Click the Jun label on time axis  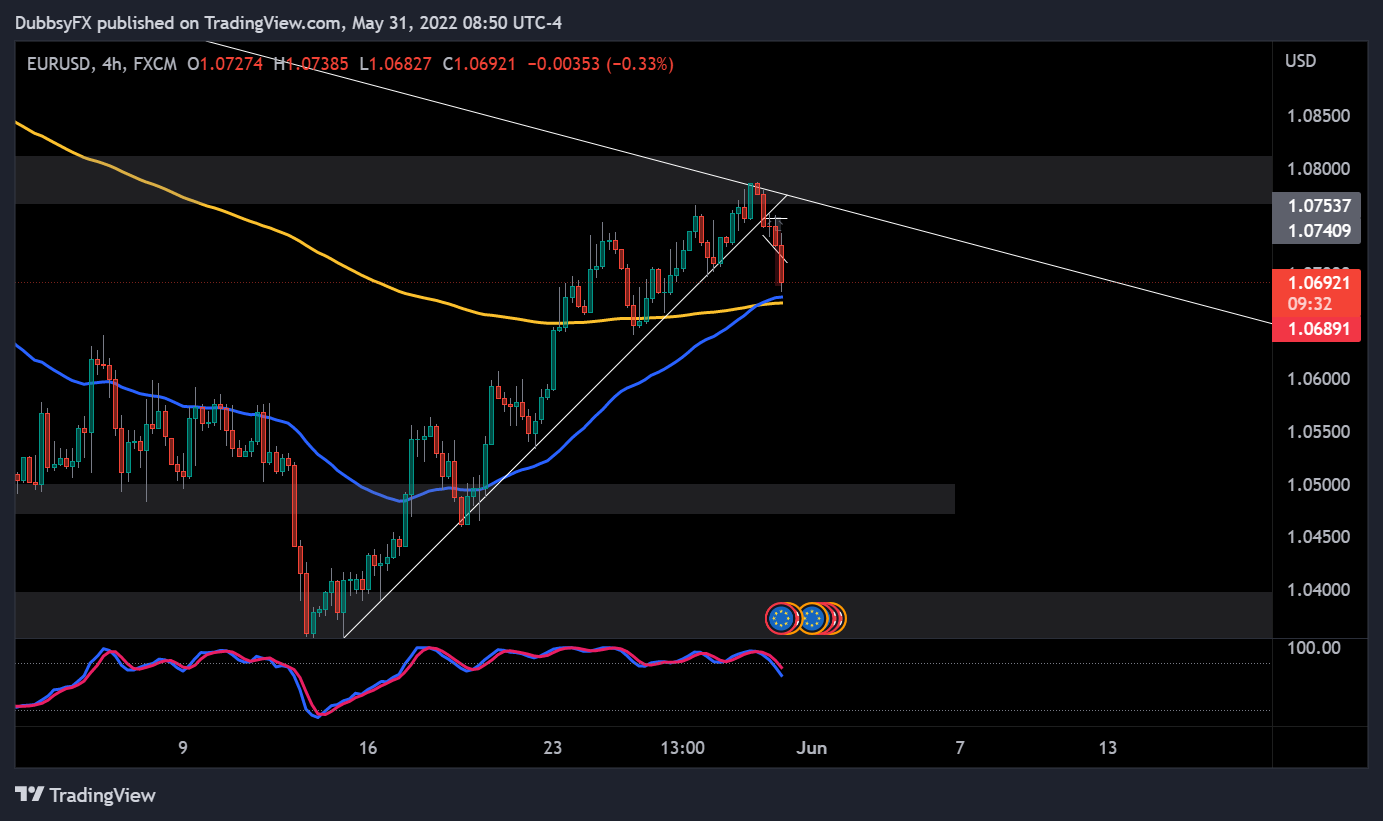coord(812,748)
